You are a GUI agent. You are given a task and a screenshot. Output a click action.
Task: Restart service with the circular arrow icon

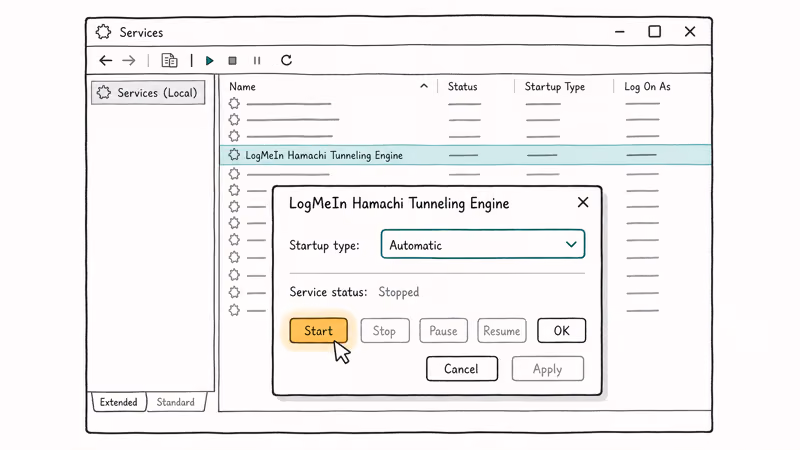pyautogui.click(x=286, y=60)
